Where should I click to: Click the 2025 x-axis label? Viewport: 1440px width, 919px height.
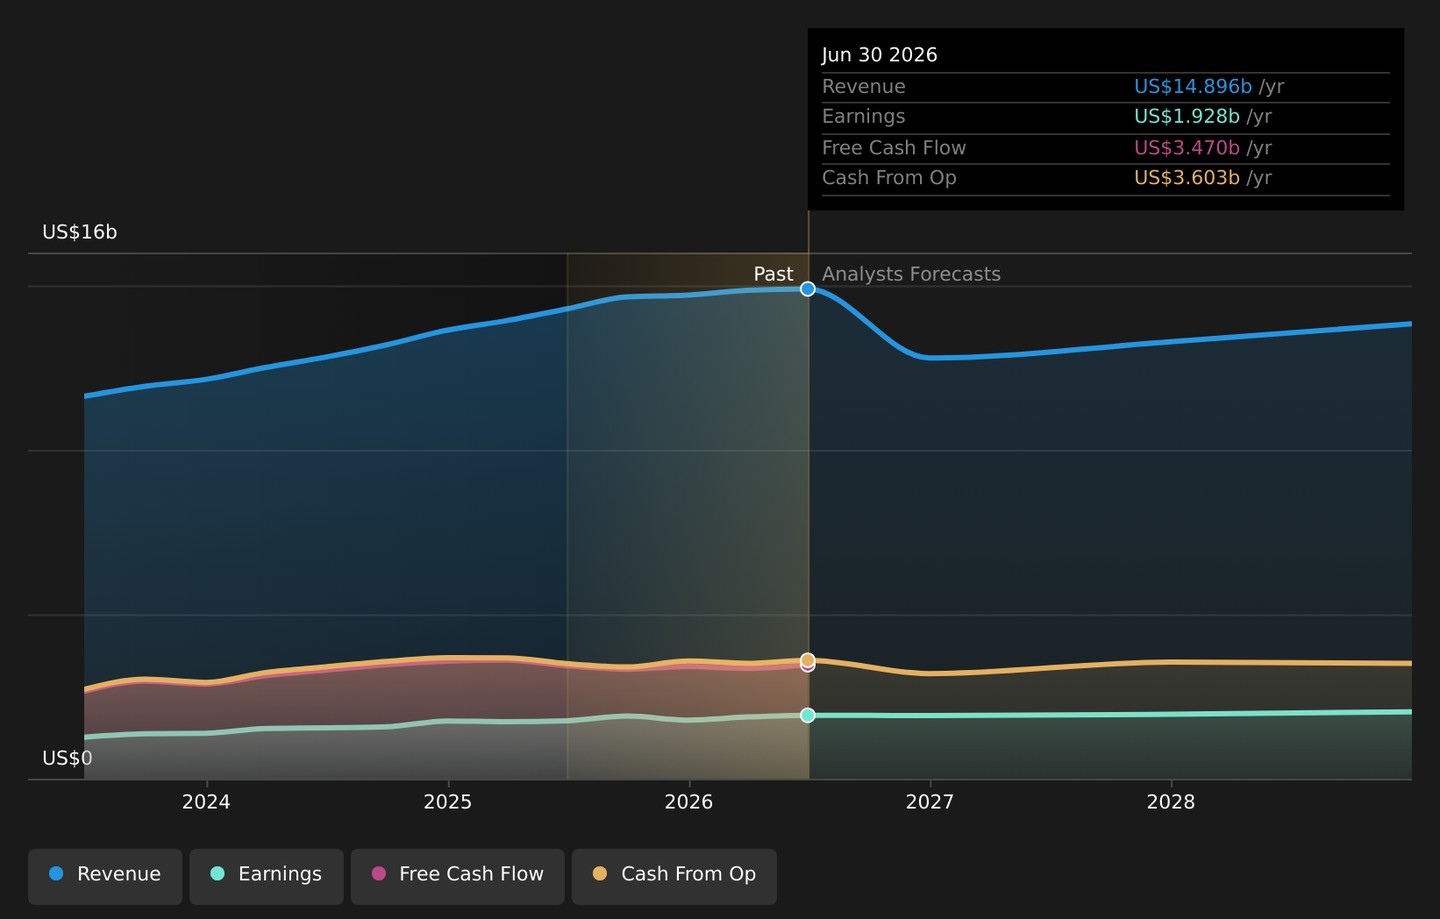click(x=448, y=802)
